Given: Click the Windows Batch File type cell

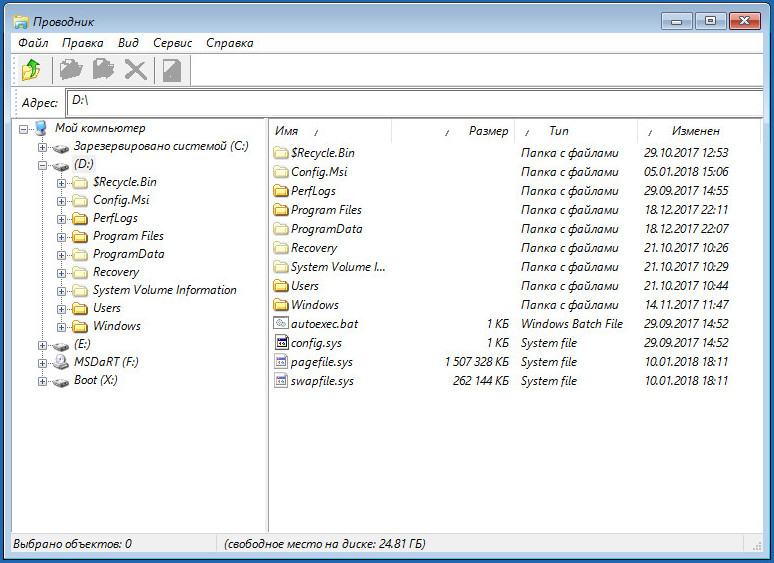Looking at the screenshot, I should (572, 324).
